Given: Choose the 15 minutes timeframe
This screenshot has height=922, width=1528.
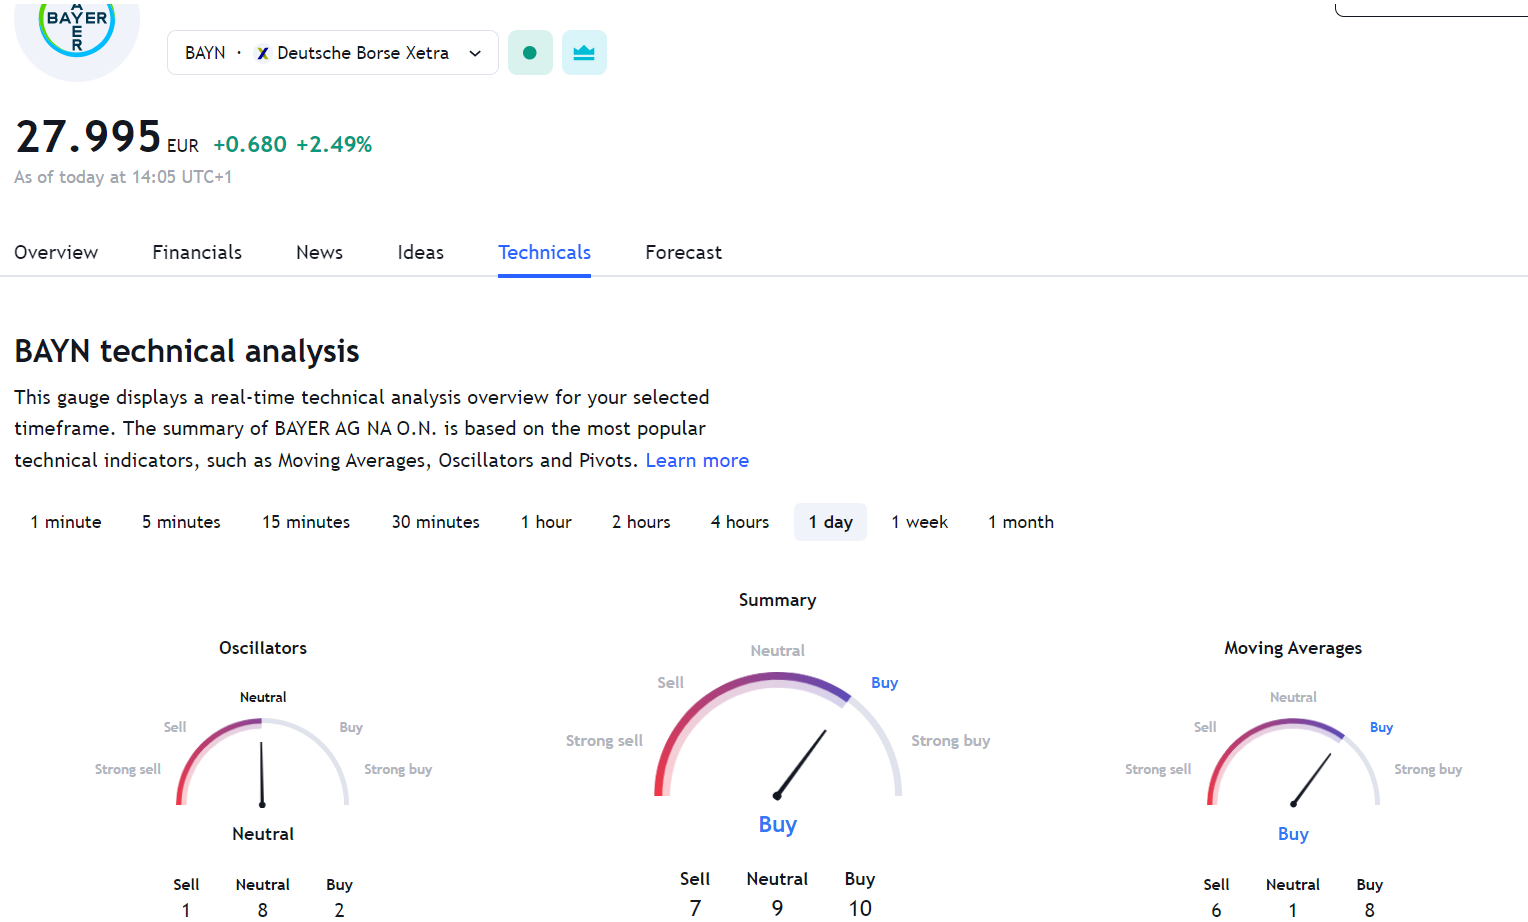Looking at the screenshot, I should coord(306,522).
